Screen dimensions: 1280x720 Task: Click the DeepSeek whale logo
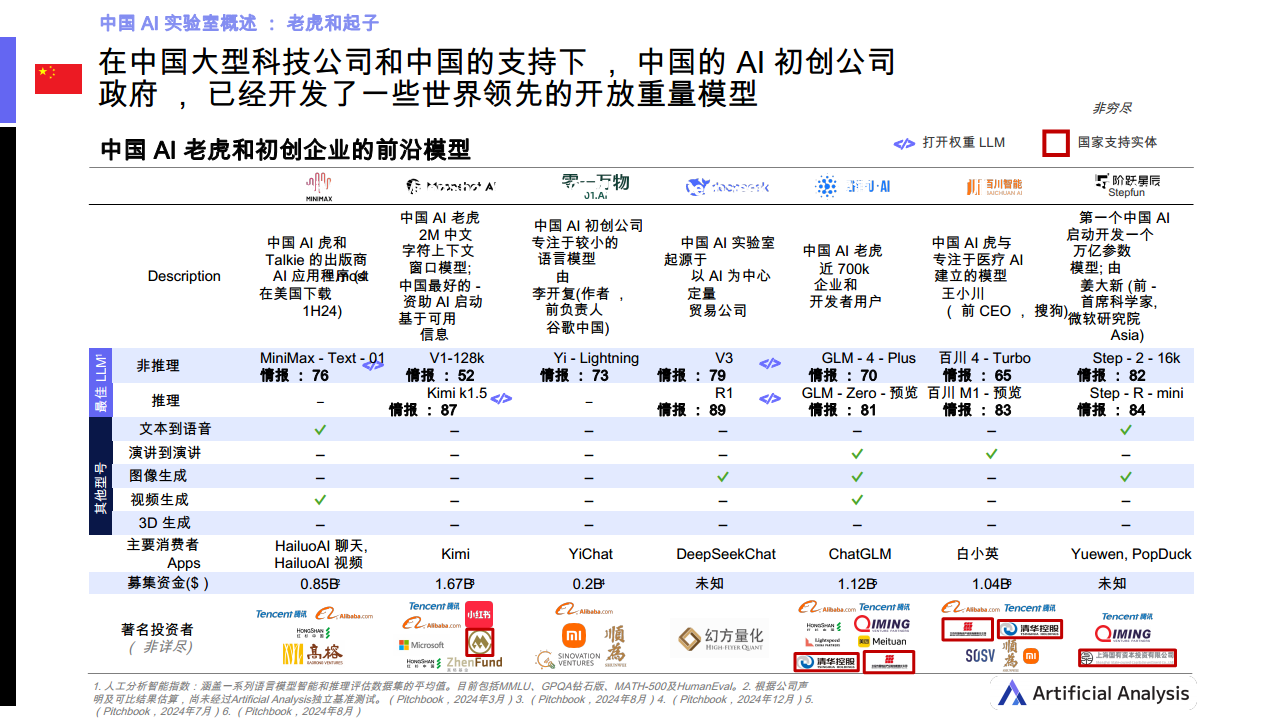(697, 187)
